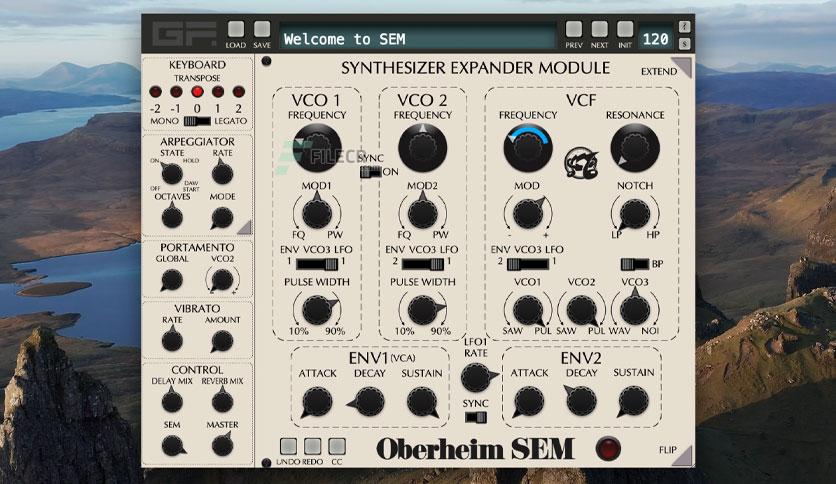
Task: Toggle VCO2 ENV VCO3 LFO mod source switch
Action: tap(422, 264)
